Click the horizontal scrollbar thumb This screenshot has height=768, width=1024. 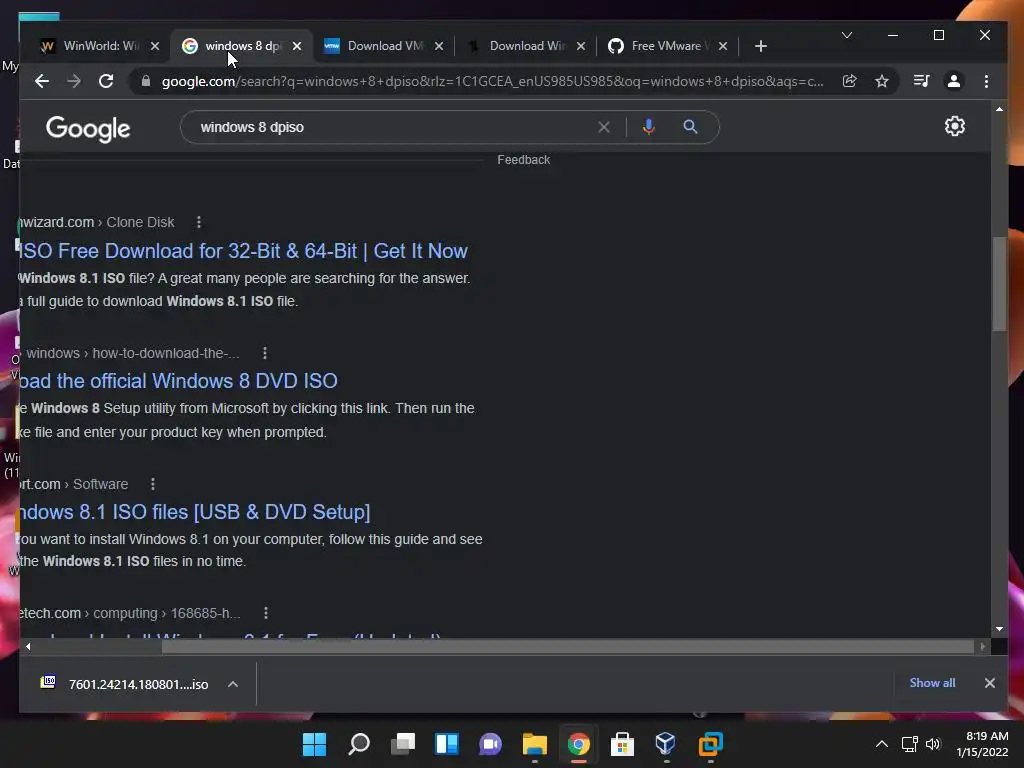(x=568, y=647)
